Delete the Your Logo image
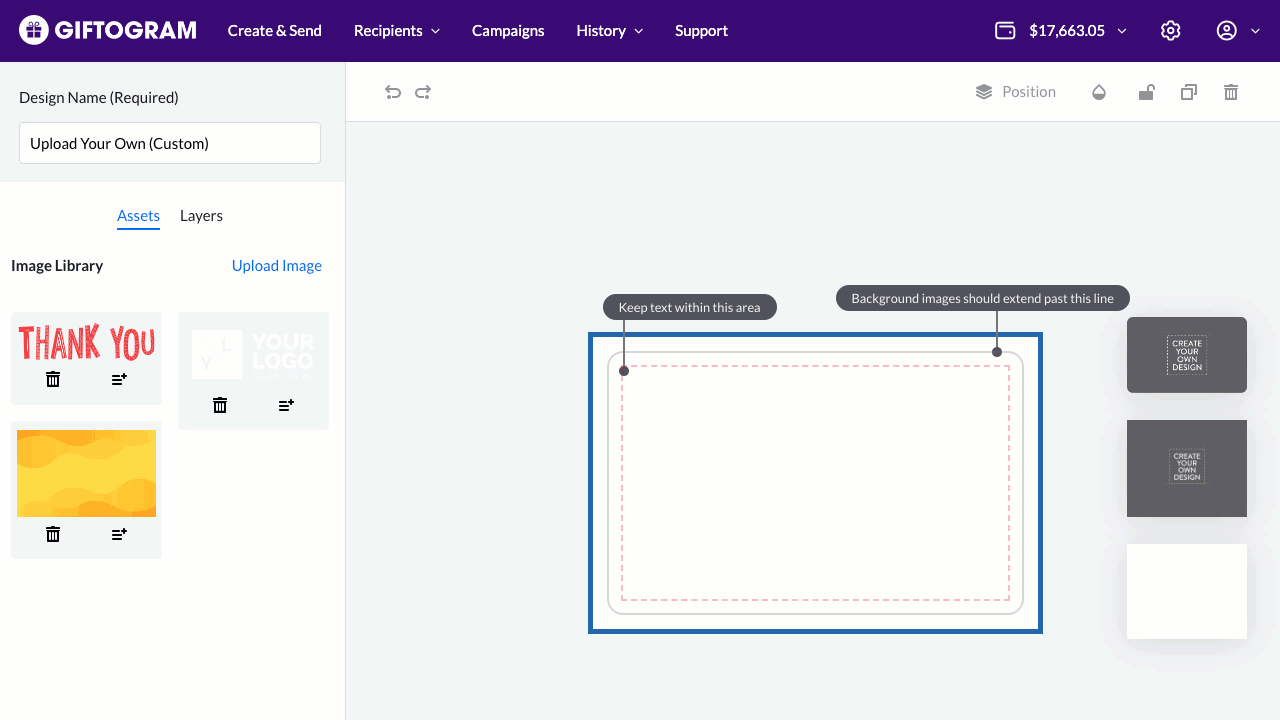This screenshot has height=720, width=1280. click(x=220, y=405)
